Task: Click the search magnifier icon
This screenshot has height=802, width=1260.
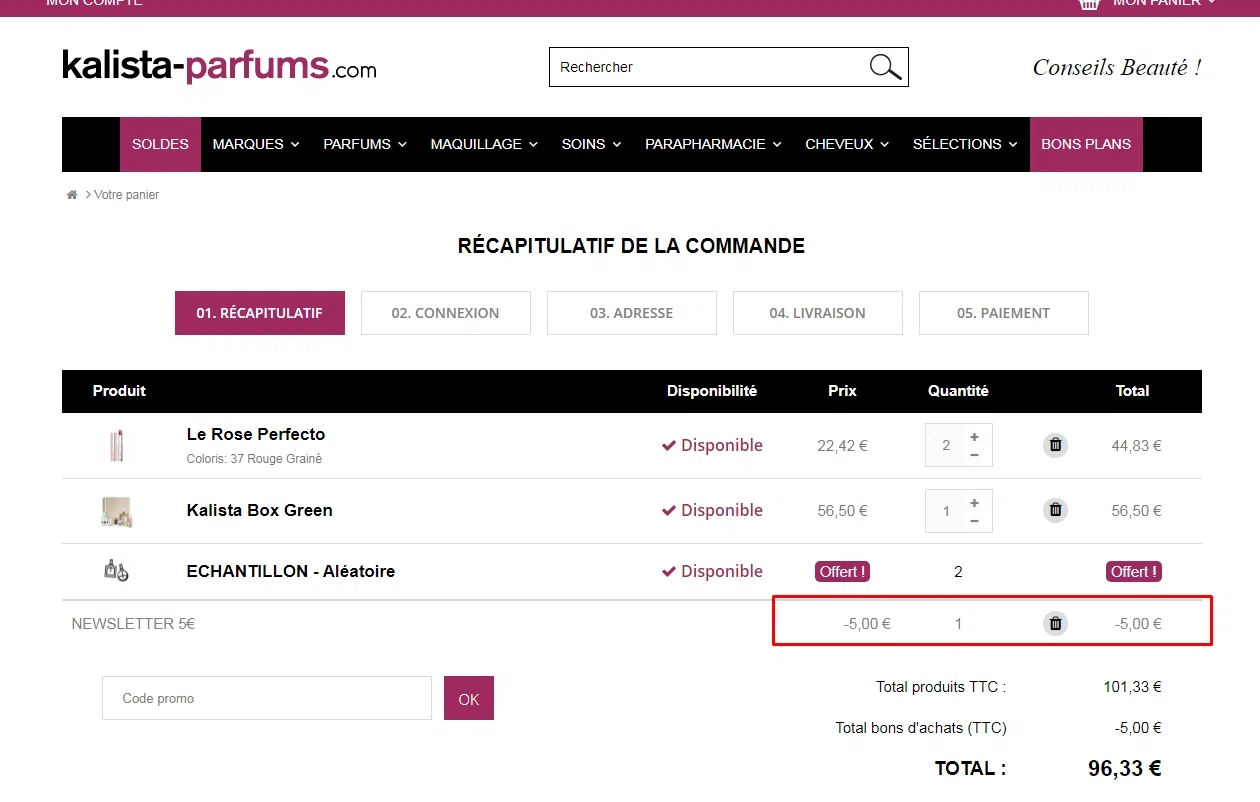Action: 885,67
